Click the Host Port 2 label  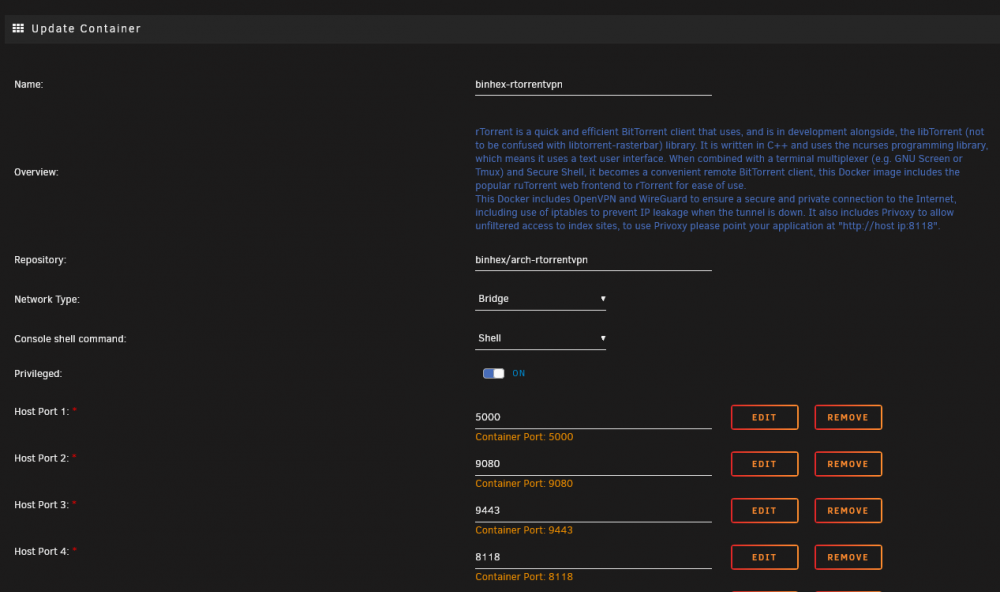coord(41,459)
